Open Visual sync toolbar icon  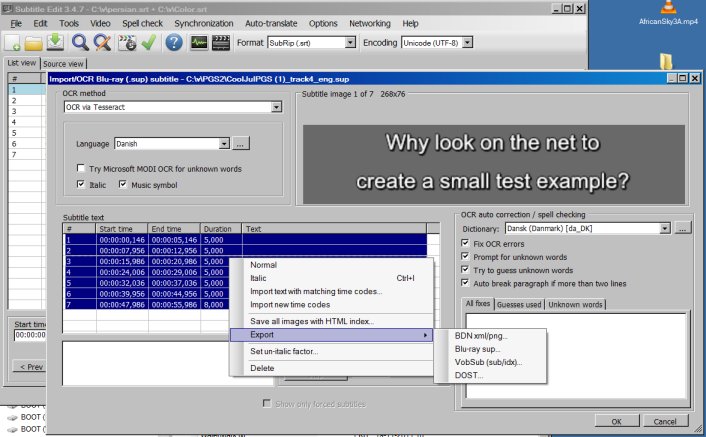(x=127, y=43)
